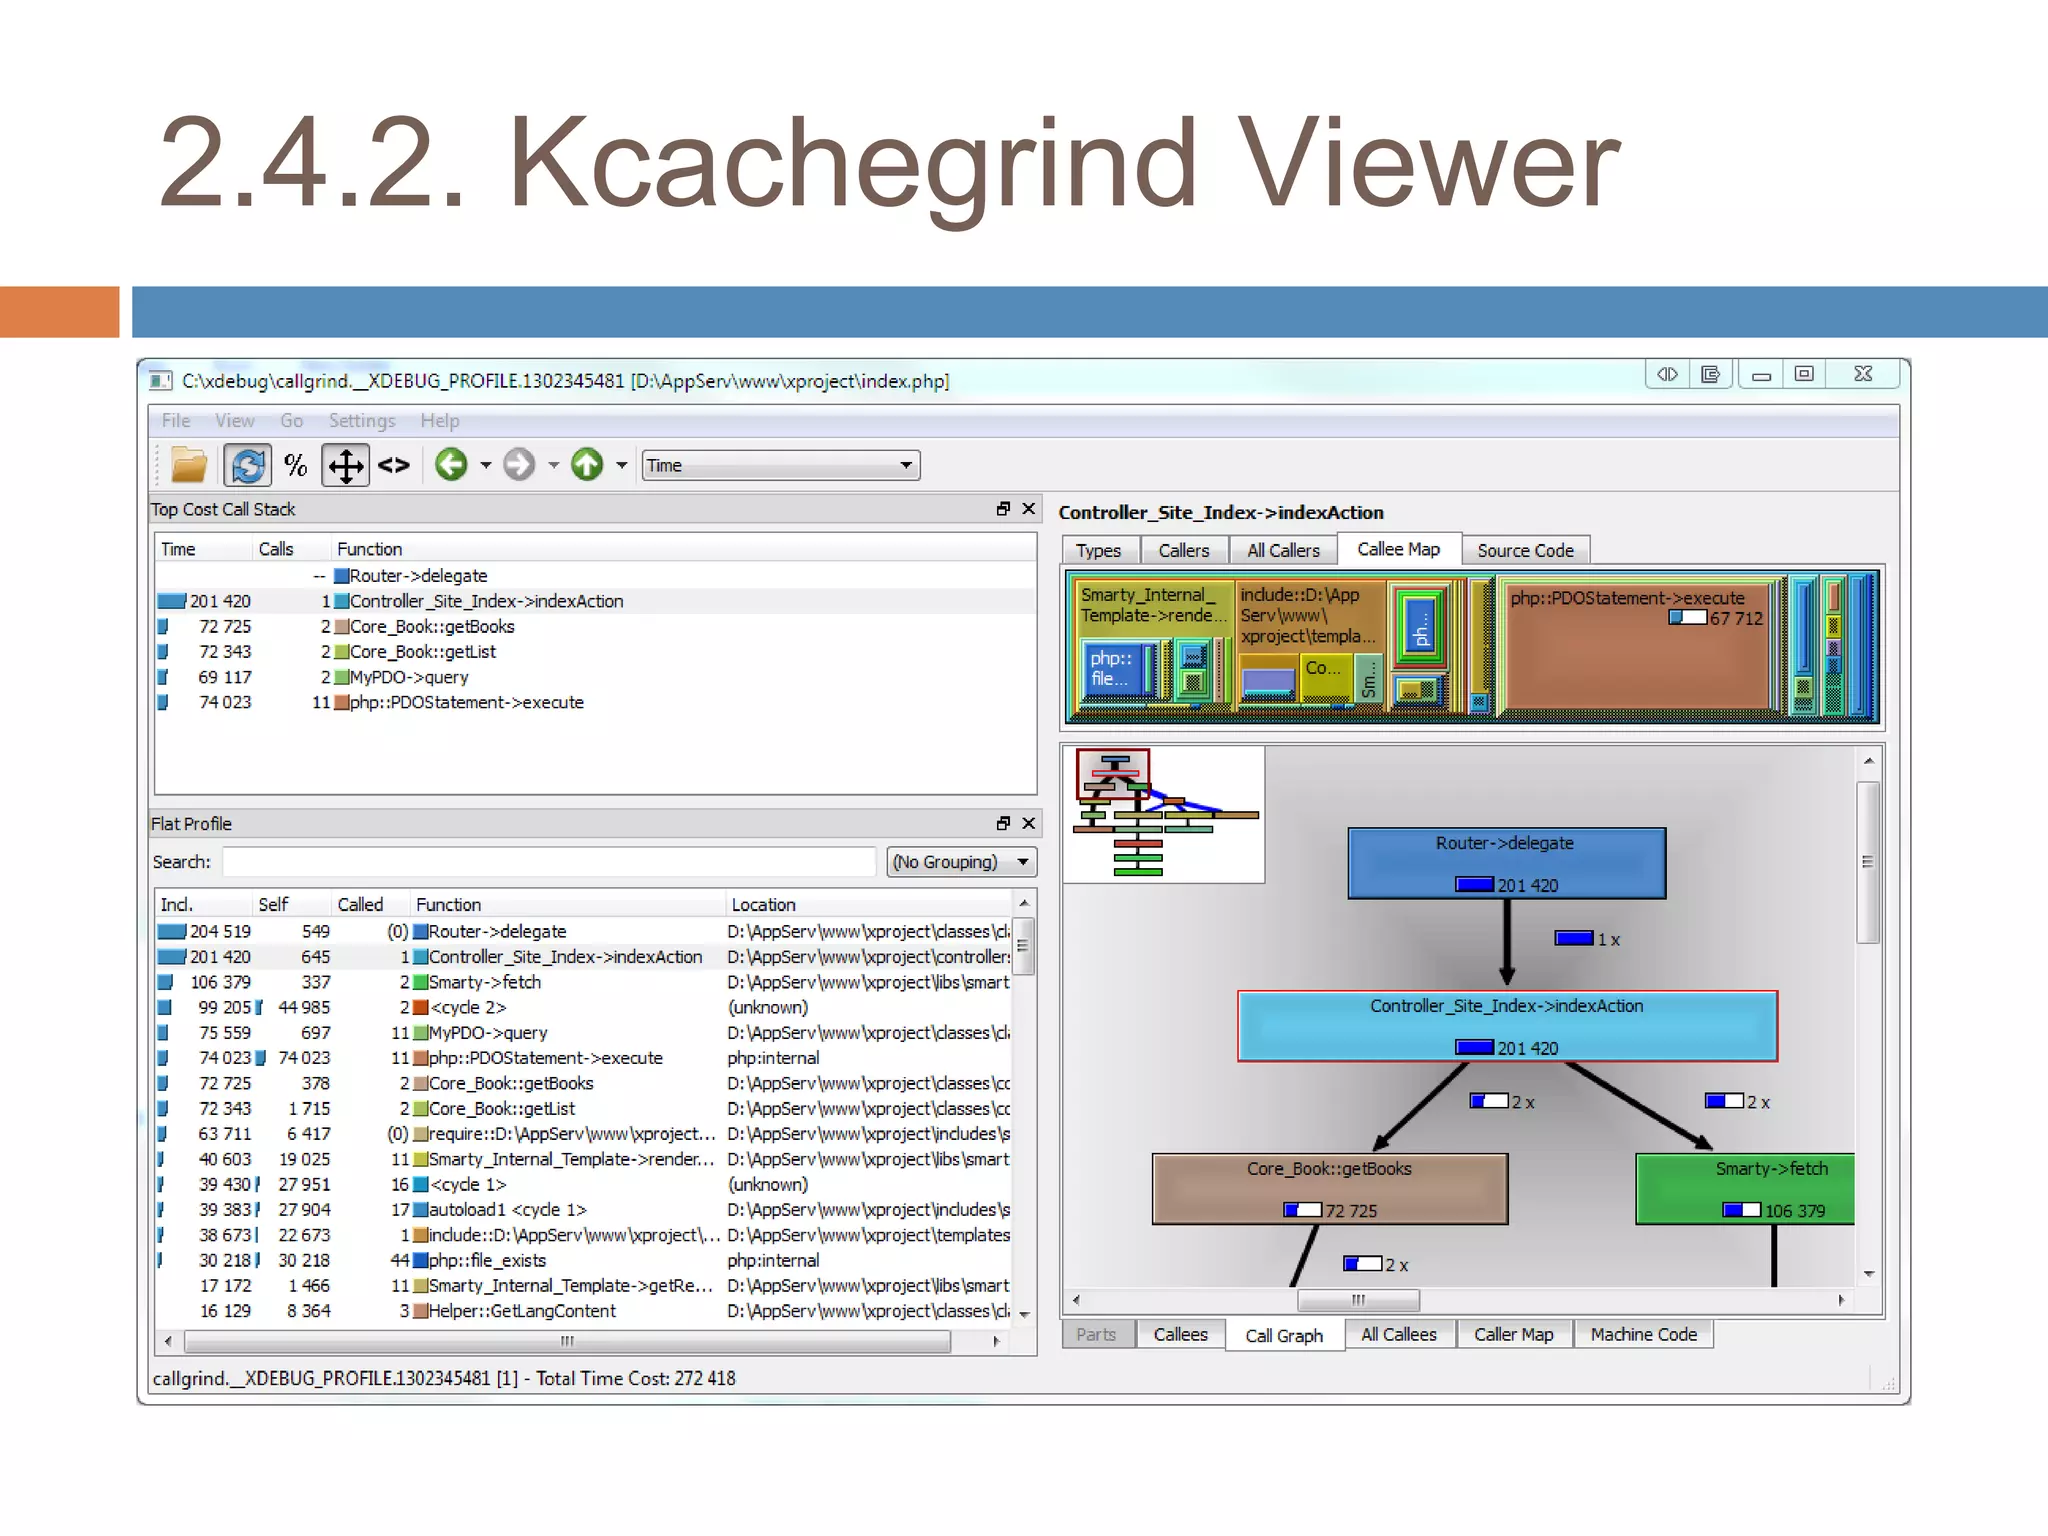
Task: Switch to the Parts tab
Action: [1096, 1335]
